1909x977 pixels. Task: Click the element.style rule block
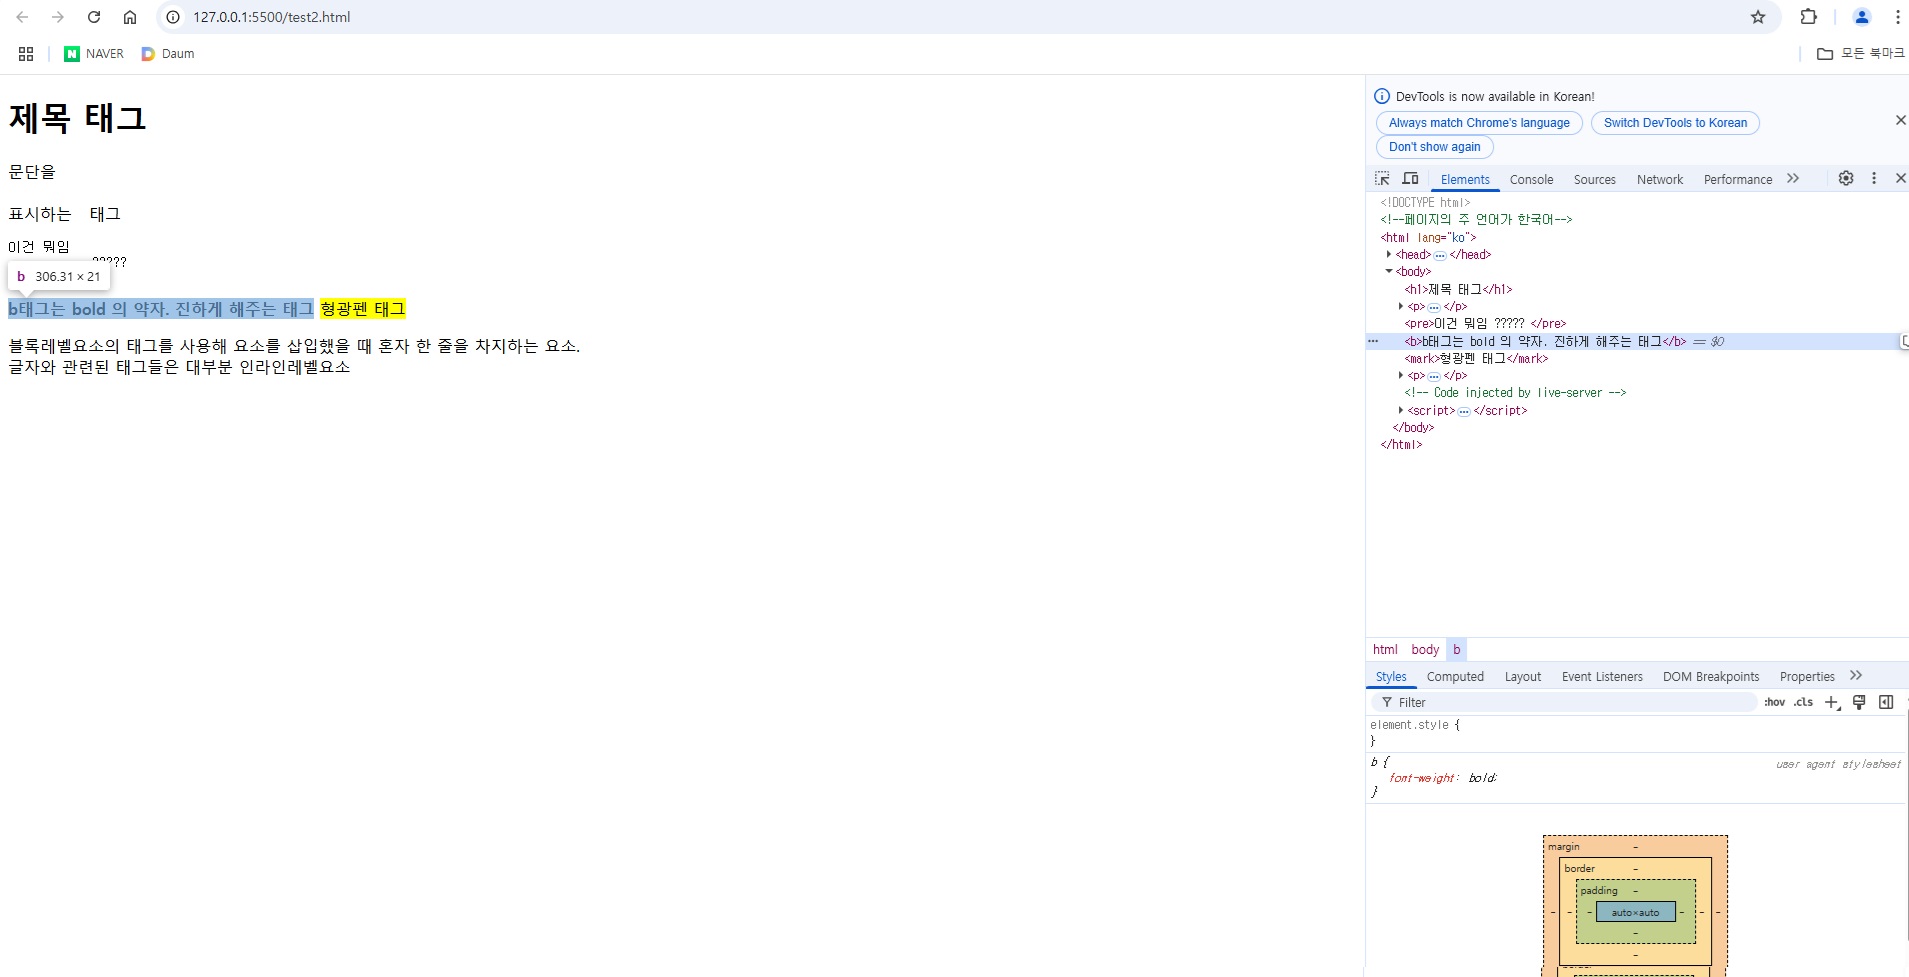[1636, 733]
